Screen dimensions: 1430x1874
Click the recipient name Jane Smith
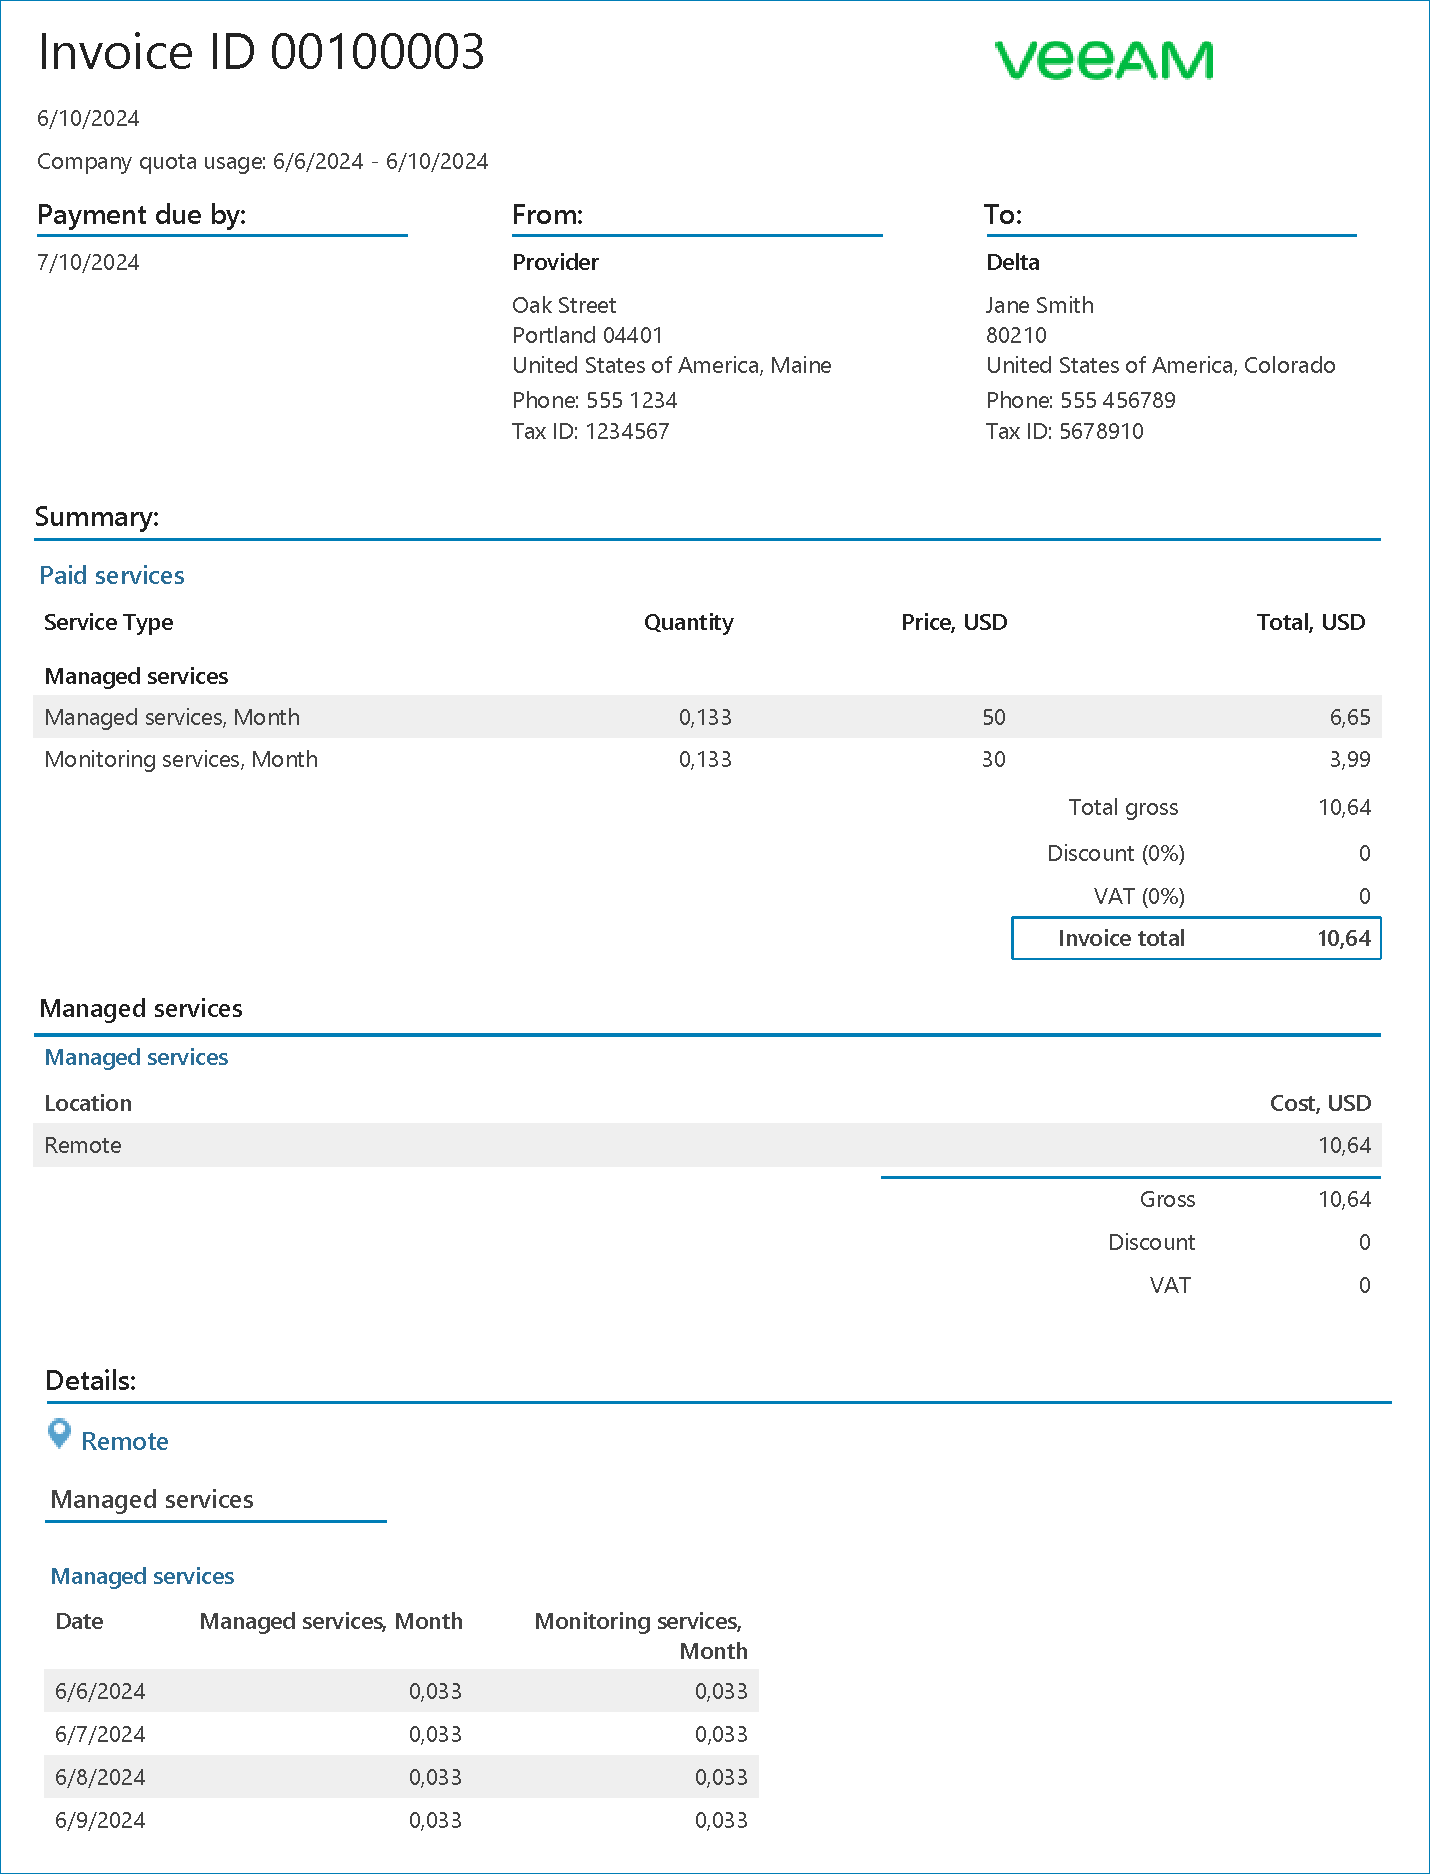click(1039, 305)
